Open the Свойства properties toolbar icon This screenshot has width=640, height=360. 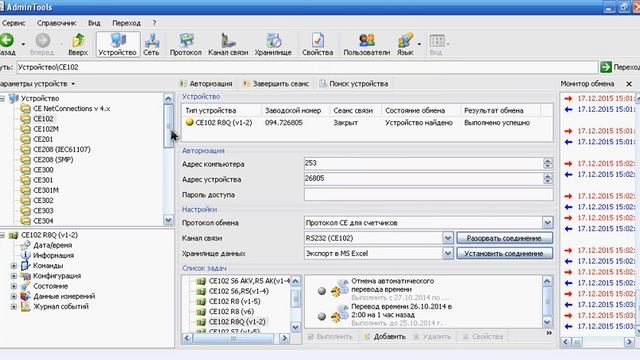click(318, 44)
